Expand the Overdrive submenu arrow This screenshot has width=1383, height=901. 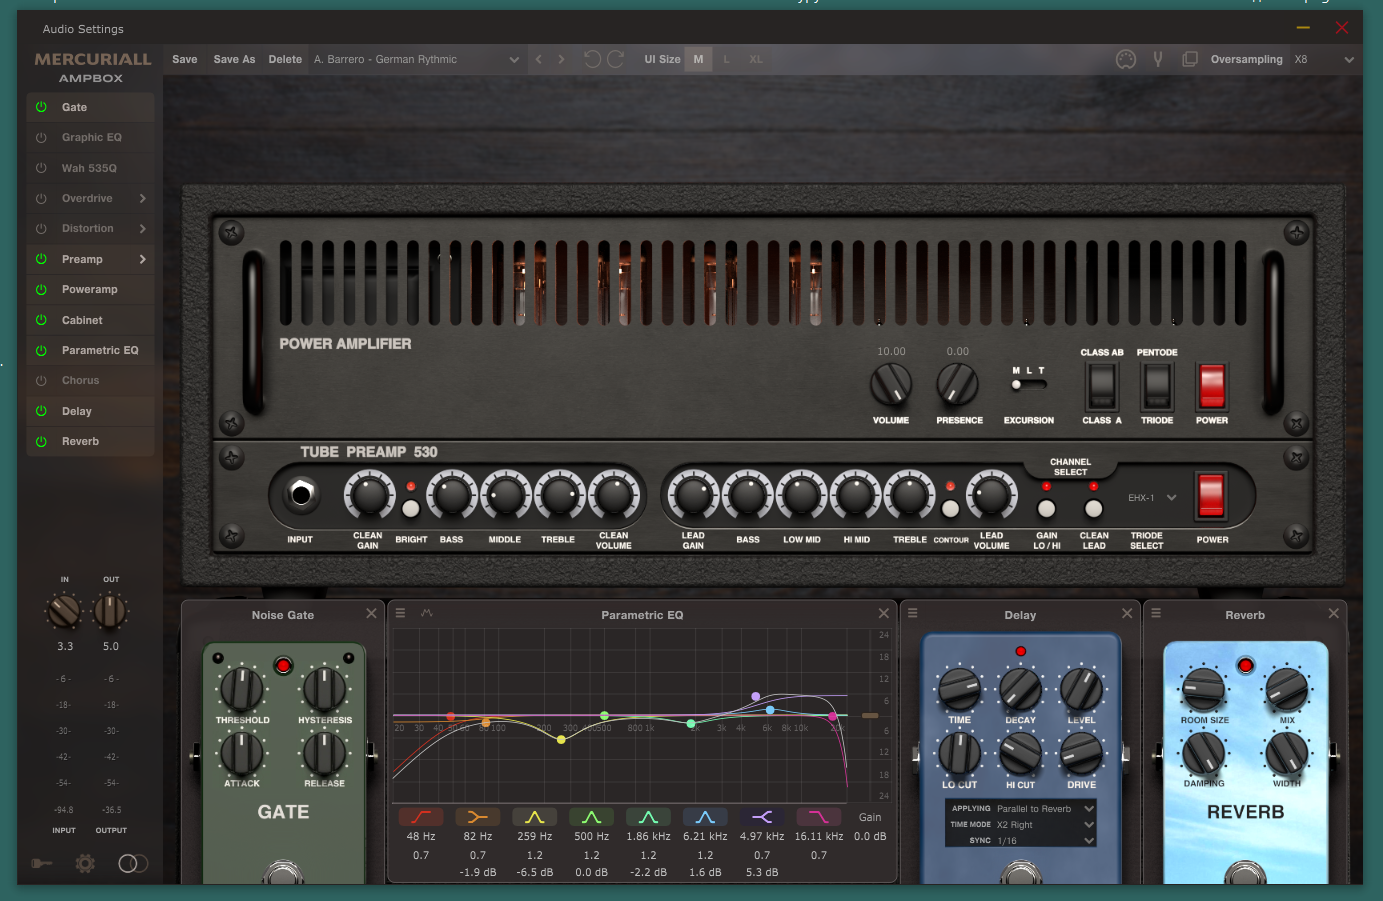pos(143,198)
